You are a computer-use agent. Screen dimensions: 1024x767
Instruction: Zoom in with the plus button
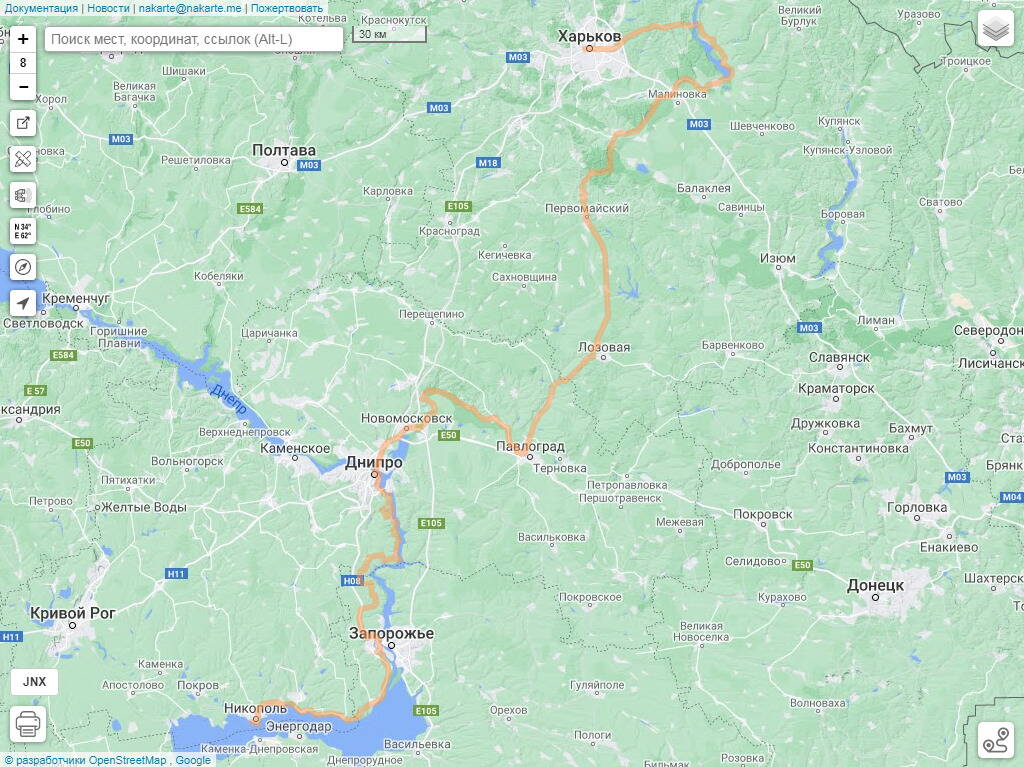click(23, 39)
